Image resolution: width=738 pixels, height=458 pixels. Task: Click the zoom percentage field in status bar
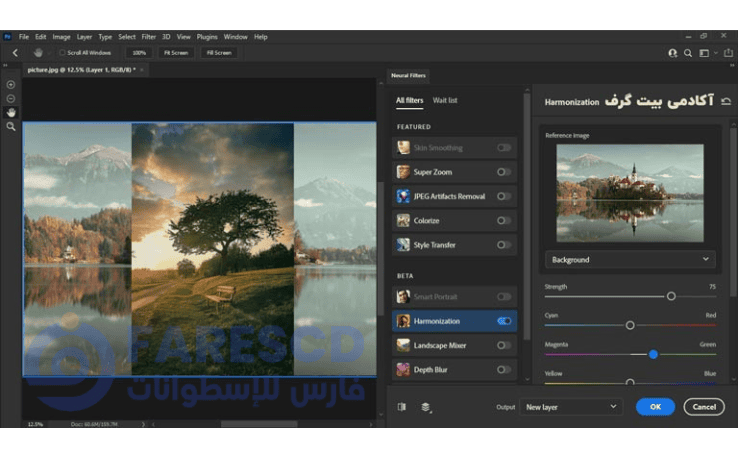tap(35, 424)
